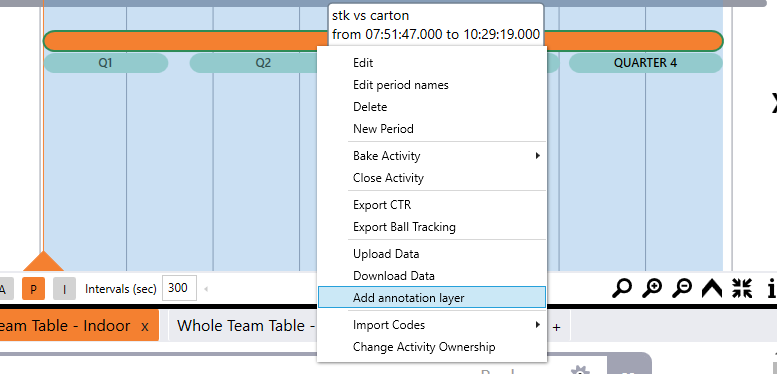Expand the Bake Activity submenu
Screen dimensions: 777x374
point(431,156)
